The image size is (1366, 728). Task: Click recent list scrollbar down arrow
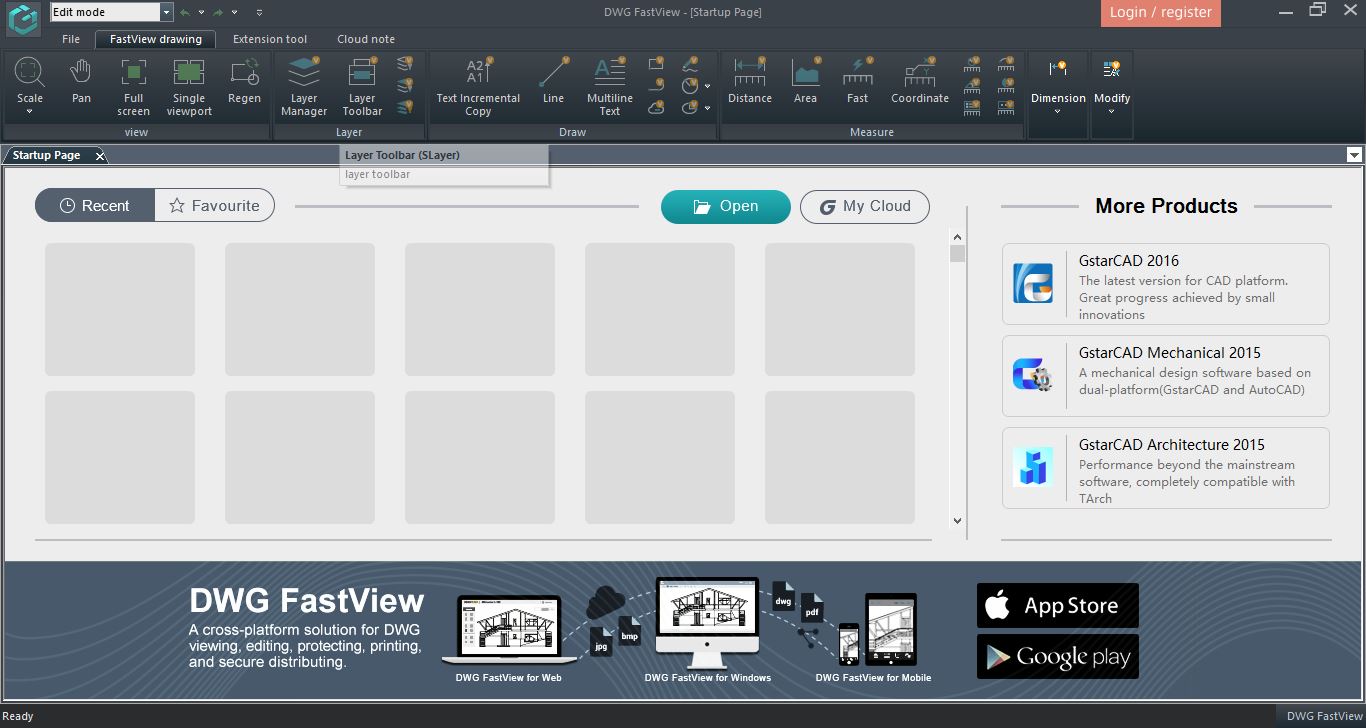(x=957, y=520)
